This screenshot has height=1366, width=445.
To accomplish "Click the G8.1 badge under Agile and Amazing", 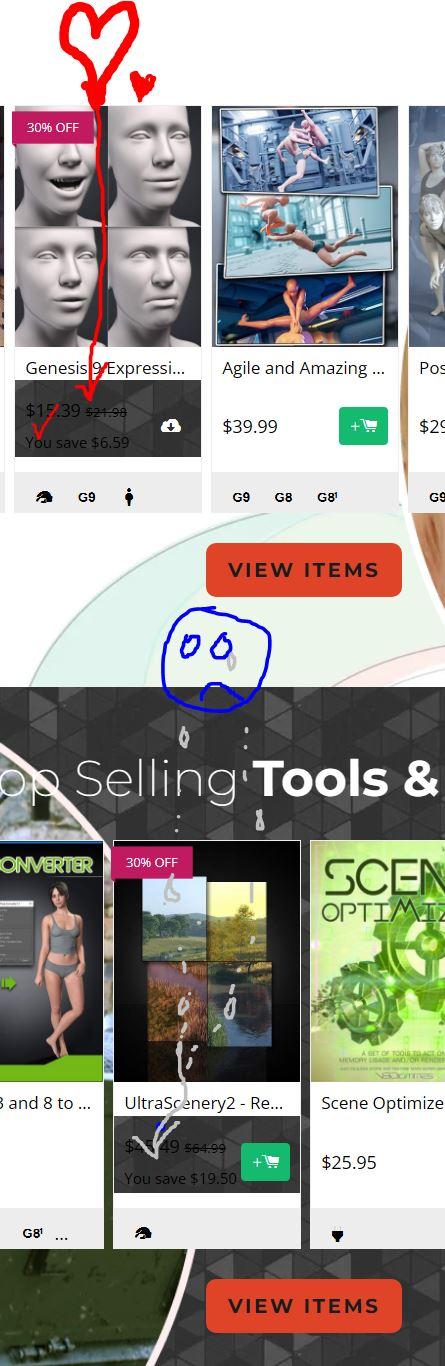I will [326, 497].
